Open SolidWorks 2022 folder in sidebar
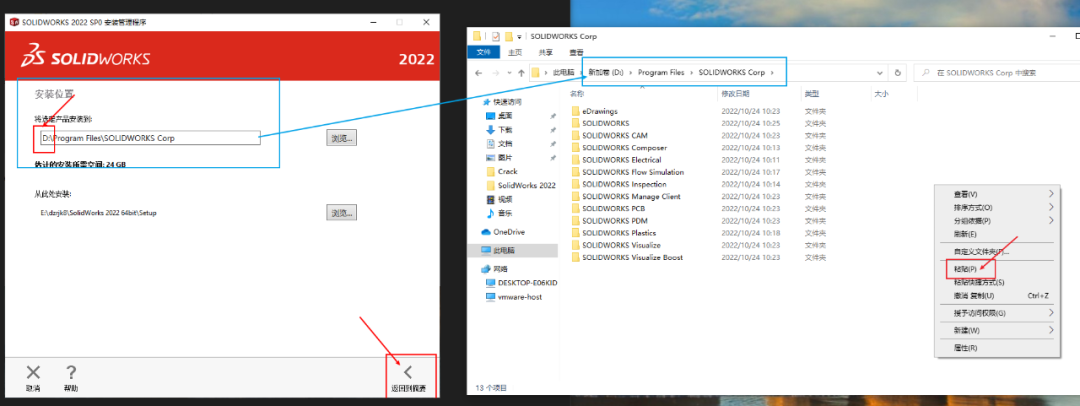The height and width of the screenshot is (406, 1080). point(521,185)
